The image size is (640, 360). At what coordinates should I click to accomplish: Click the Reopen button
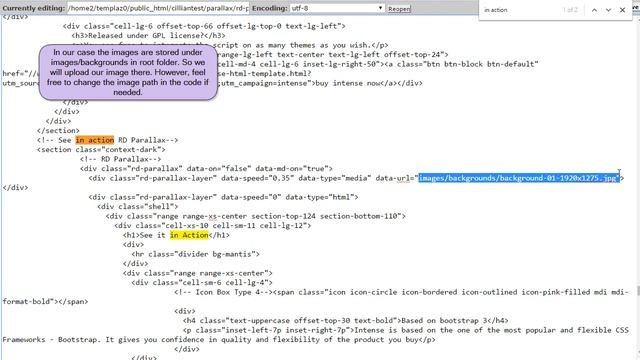399,9
